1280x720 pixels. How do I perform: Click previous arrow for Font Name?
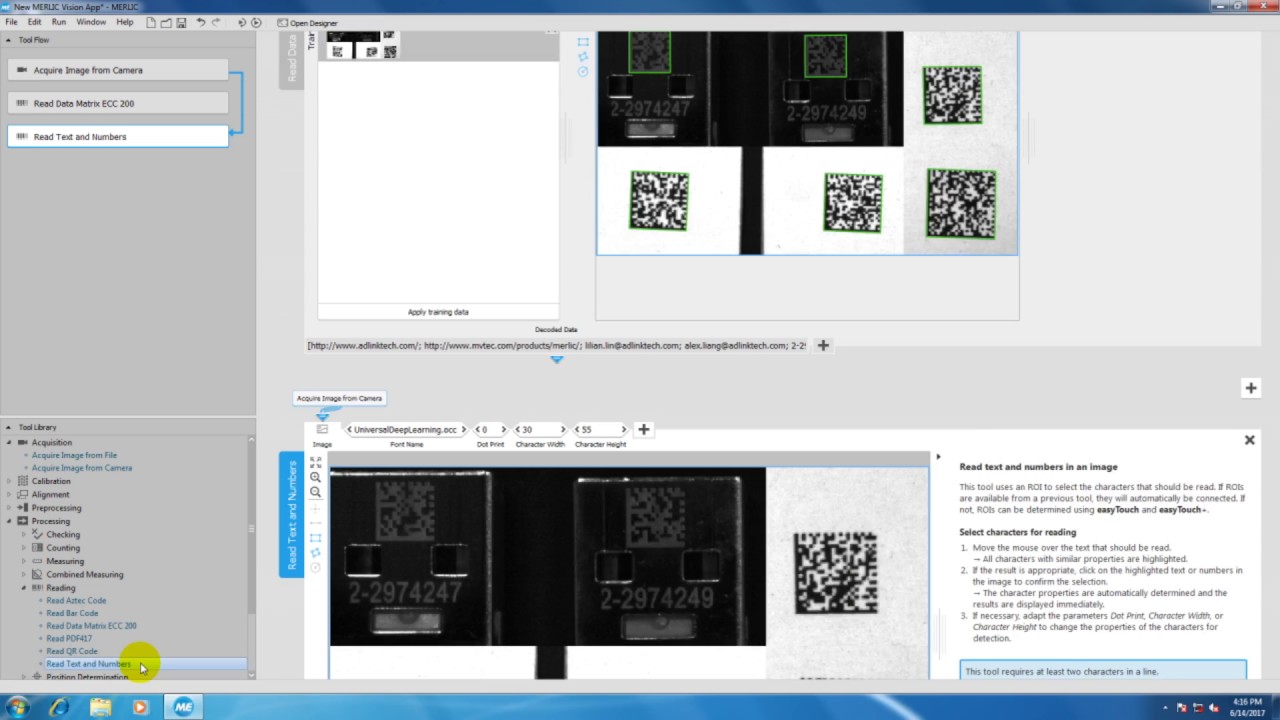point(349,430)
